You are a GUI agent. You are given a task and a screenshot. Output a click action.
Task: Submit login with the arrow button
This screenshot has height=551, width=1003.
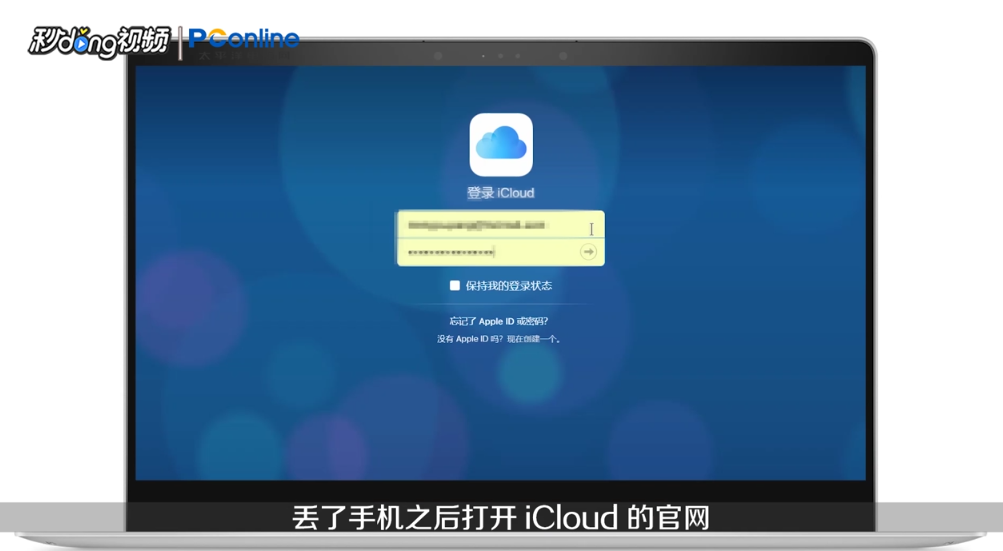click(588, 252)
